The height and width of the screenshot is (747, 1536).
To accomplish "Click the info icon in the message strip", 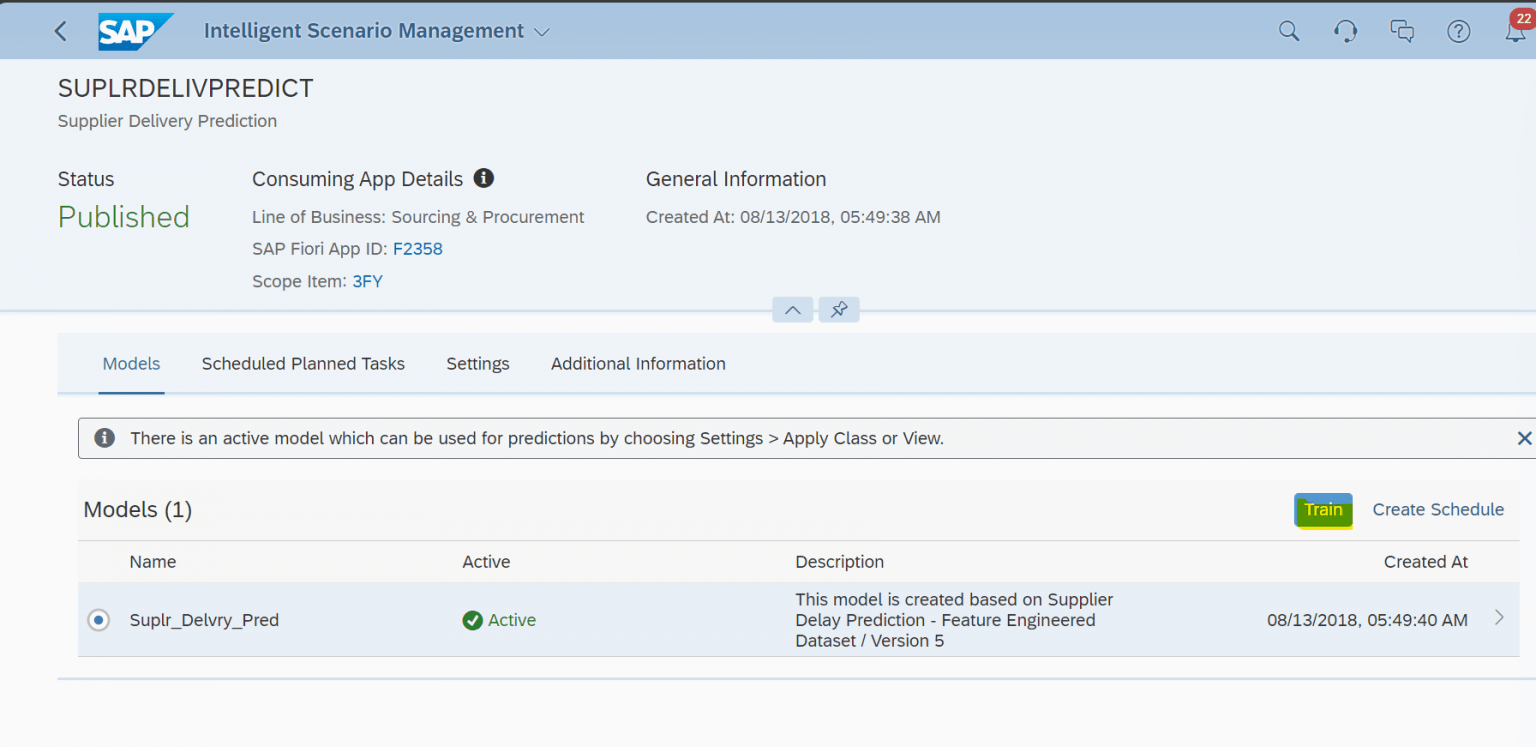I will point(104,437).
